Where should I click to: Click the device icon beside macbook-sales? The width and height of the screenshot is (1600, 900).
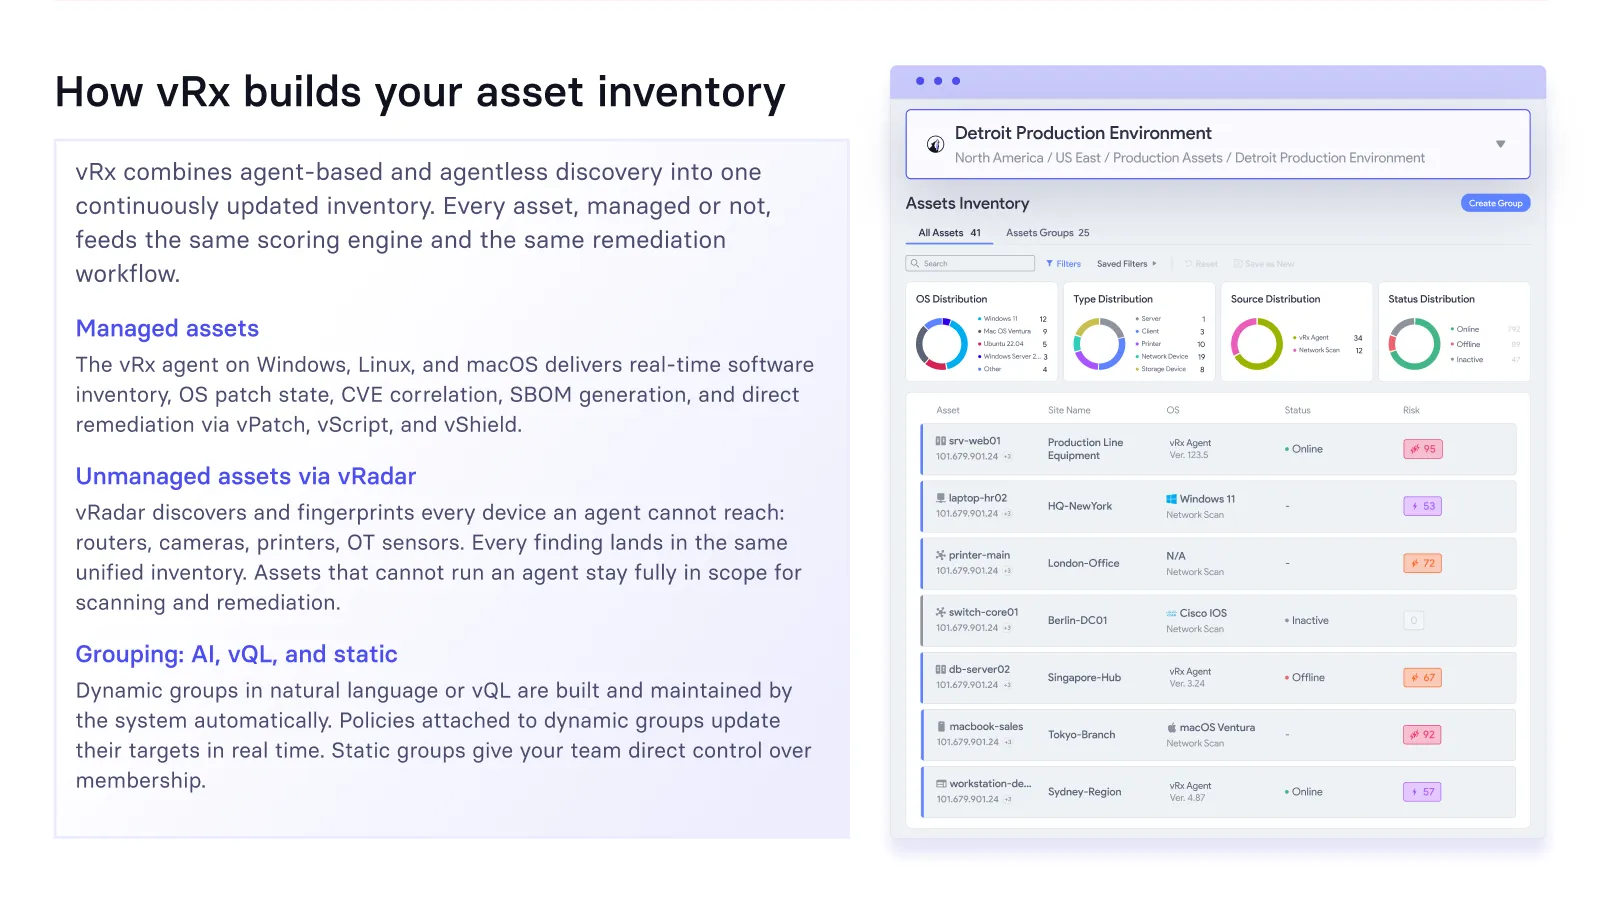[941, 727]
